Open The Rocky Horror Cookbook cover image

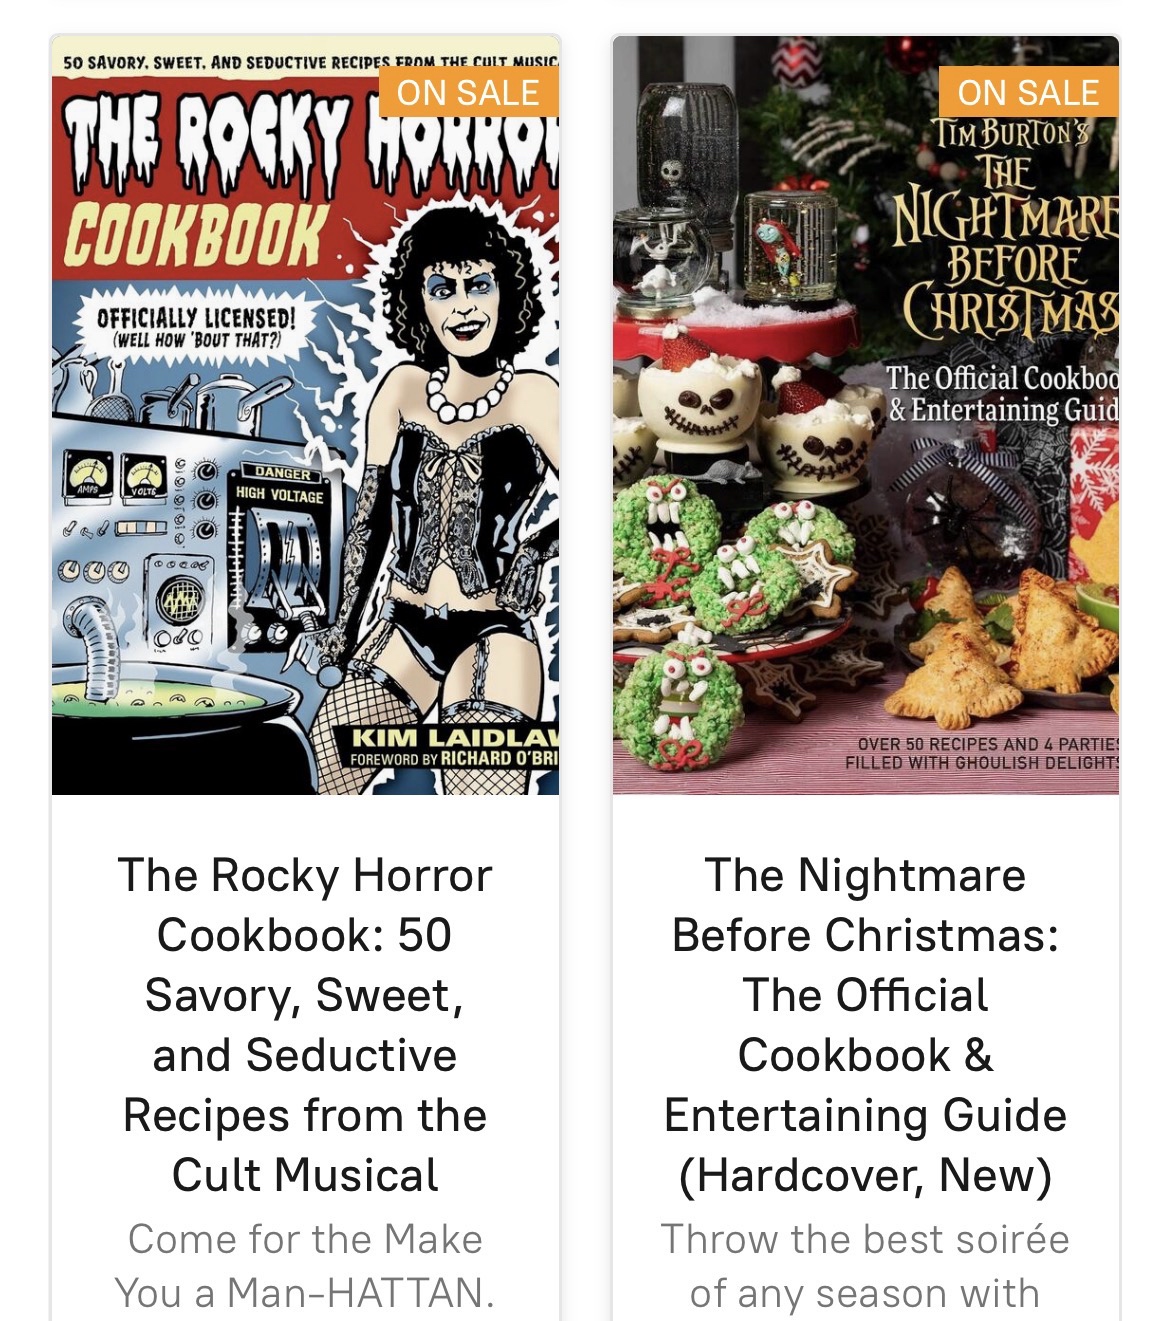[305, 415]
